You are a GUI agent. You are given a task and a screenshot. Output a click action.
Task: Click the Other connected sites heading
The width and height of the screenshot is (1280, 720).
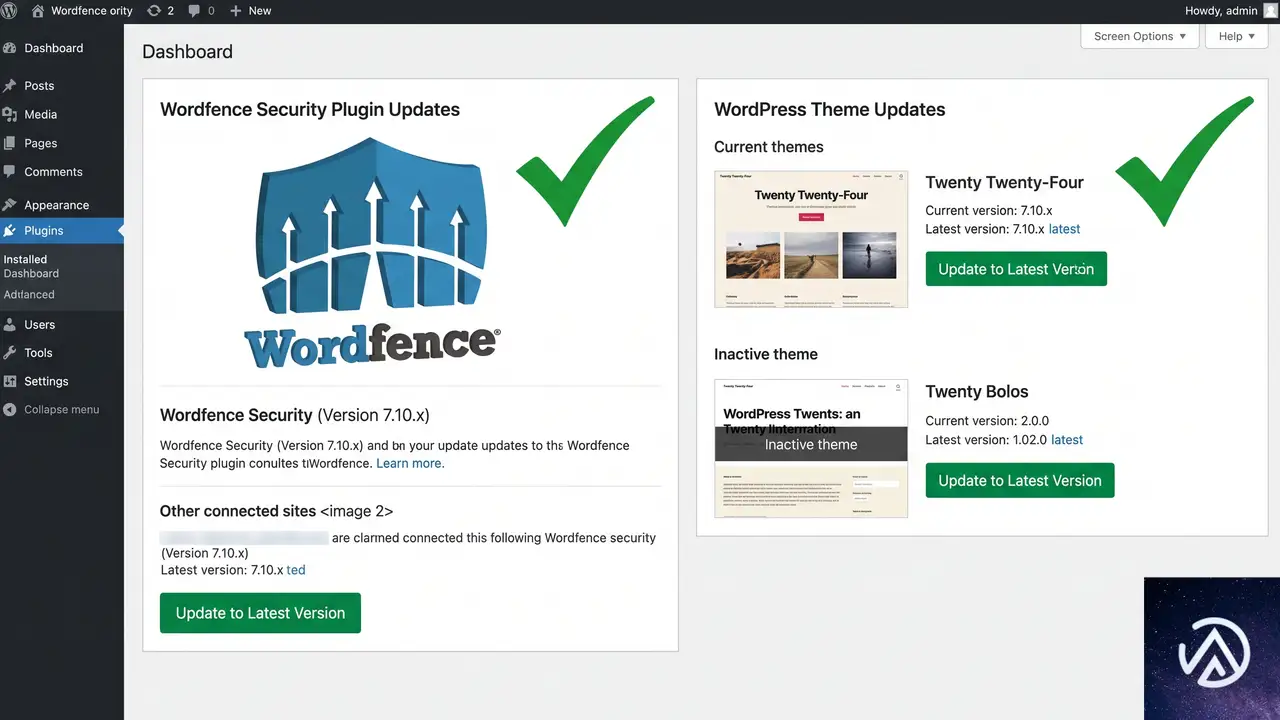(238, 511)
